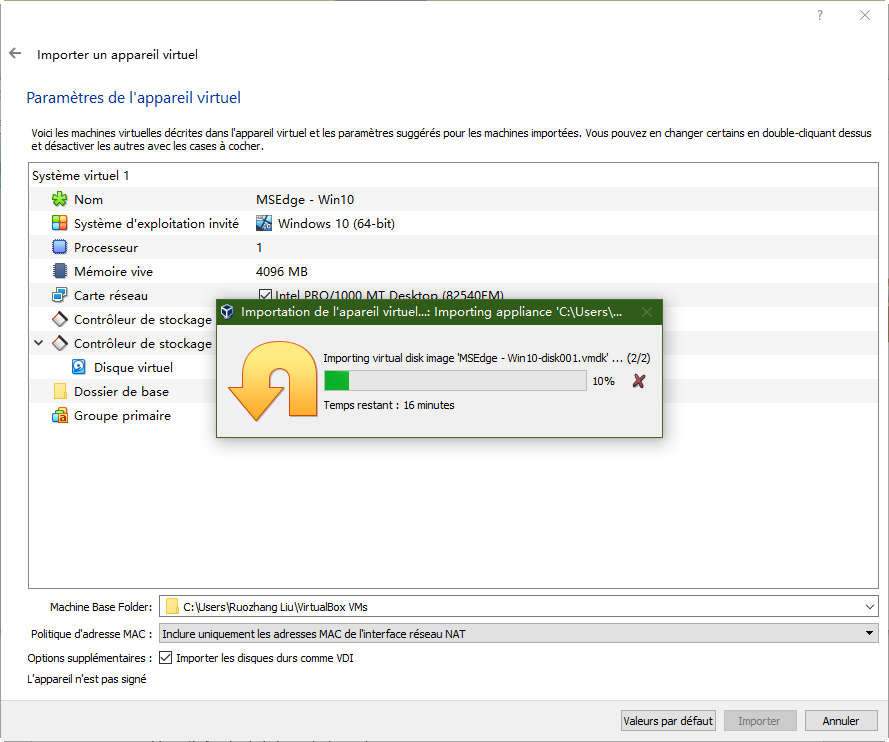The image size is (889, 742).
Task: Click the Importing virtual disk image status text
Action: point(486,358)
